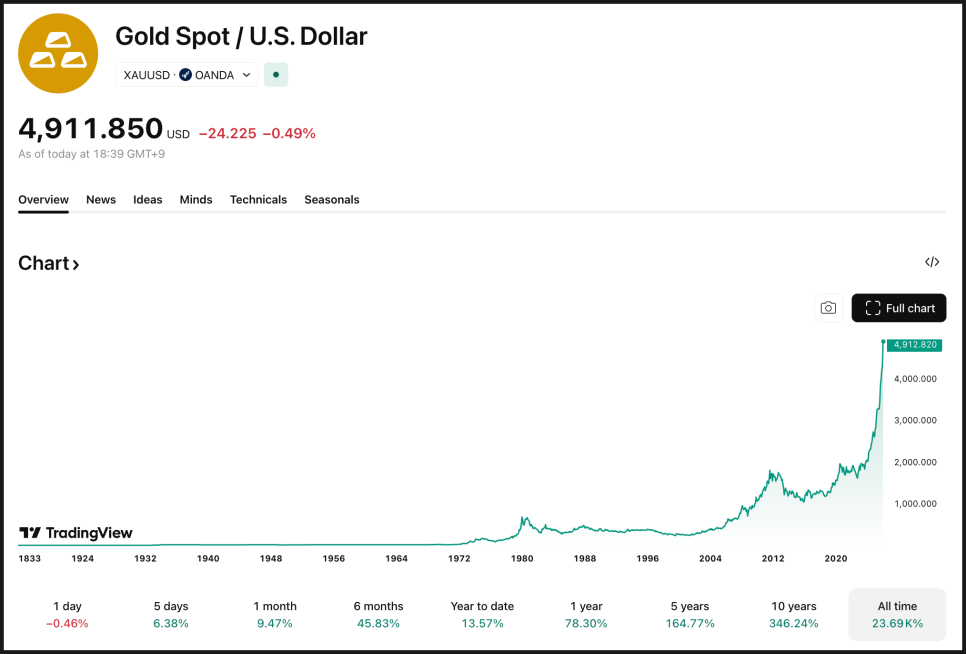The image size is (966, 654).
Task: Select the Year to date range
Action: point(482,614)
